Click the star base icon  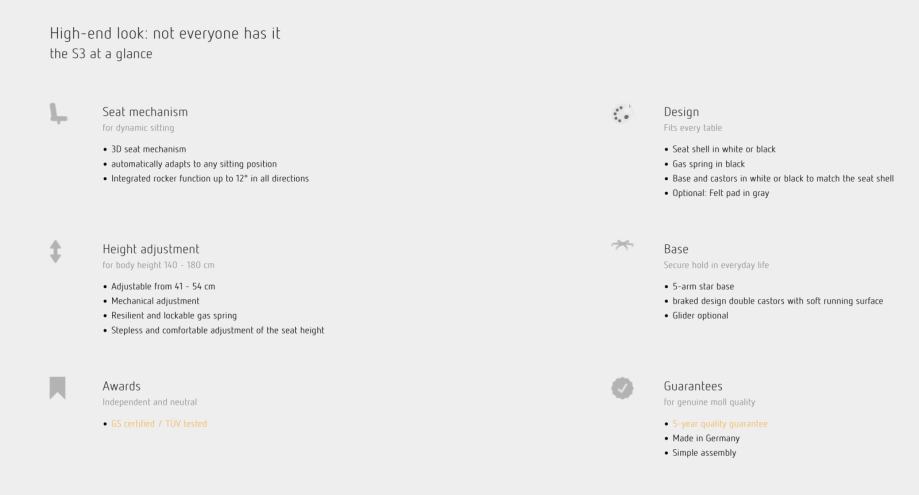coord(621,246)
